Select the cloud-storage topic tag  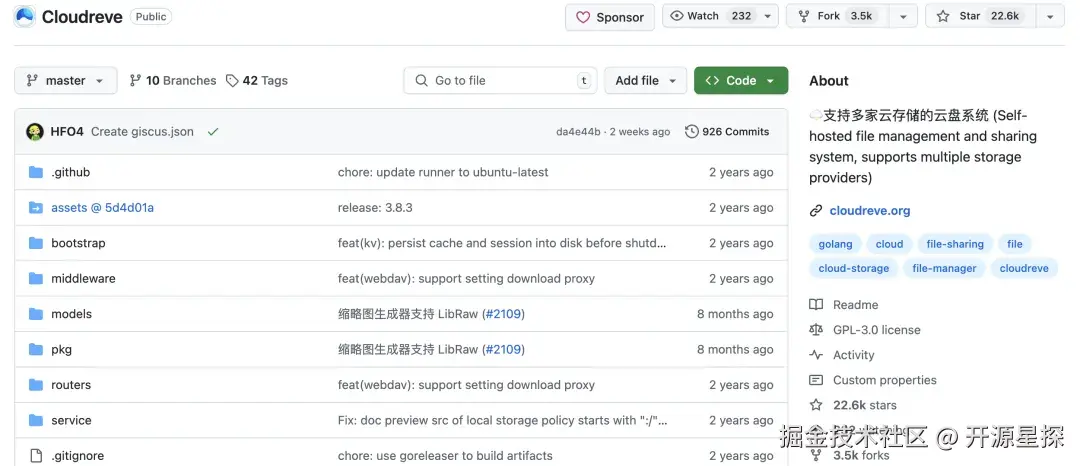[x=854, y=268]
